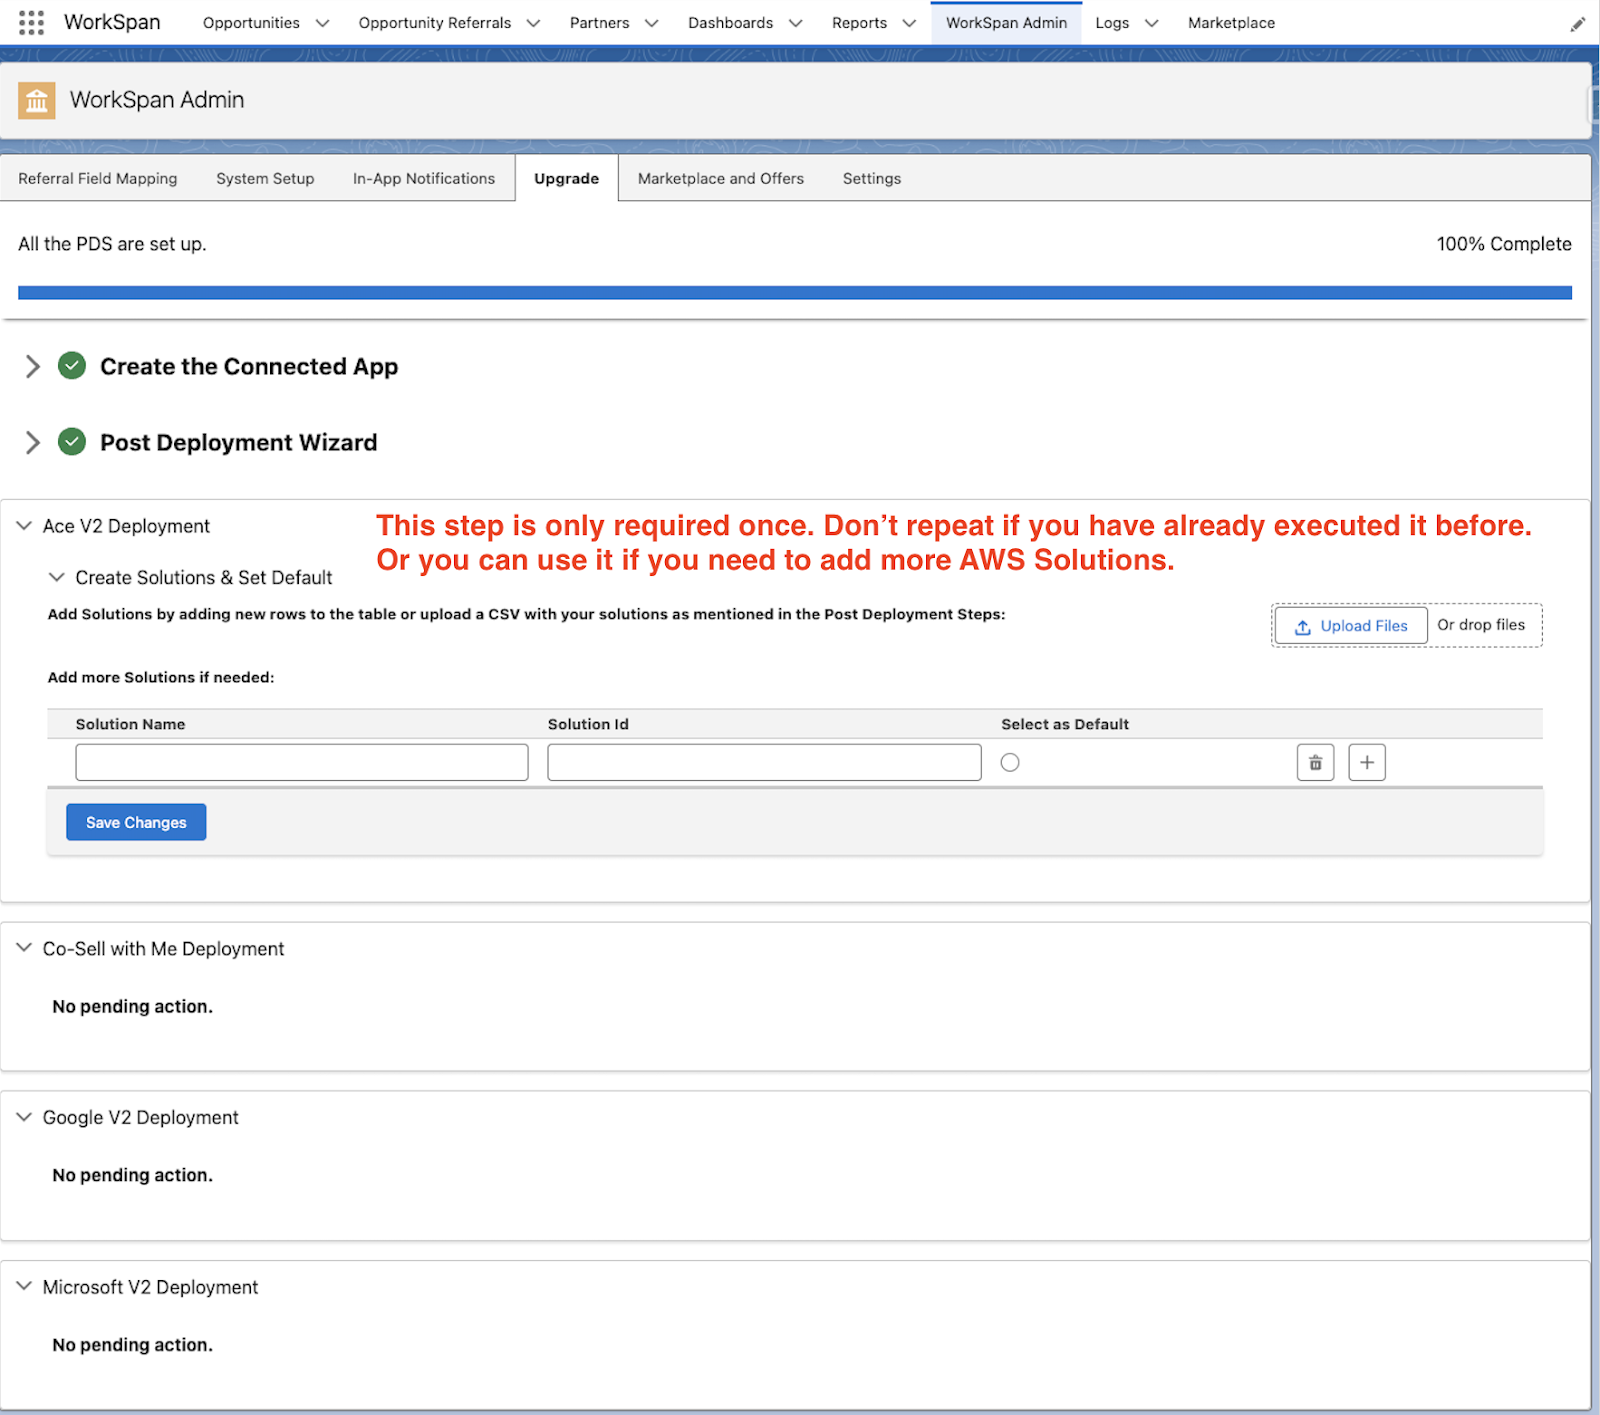
Task: Click the pencil edit icon in nav bar
Action: (1577, 24)
